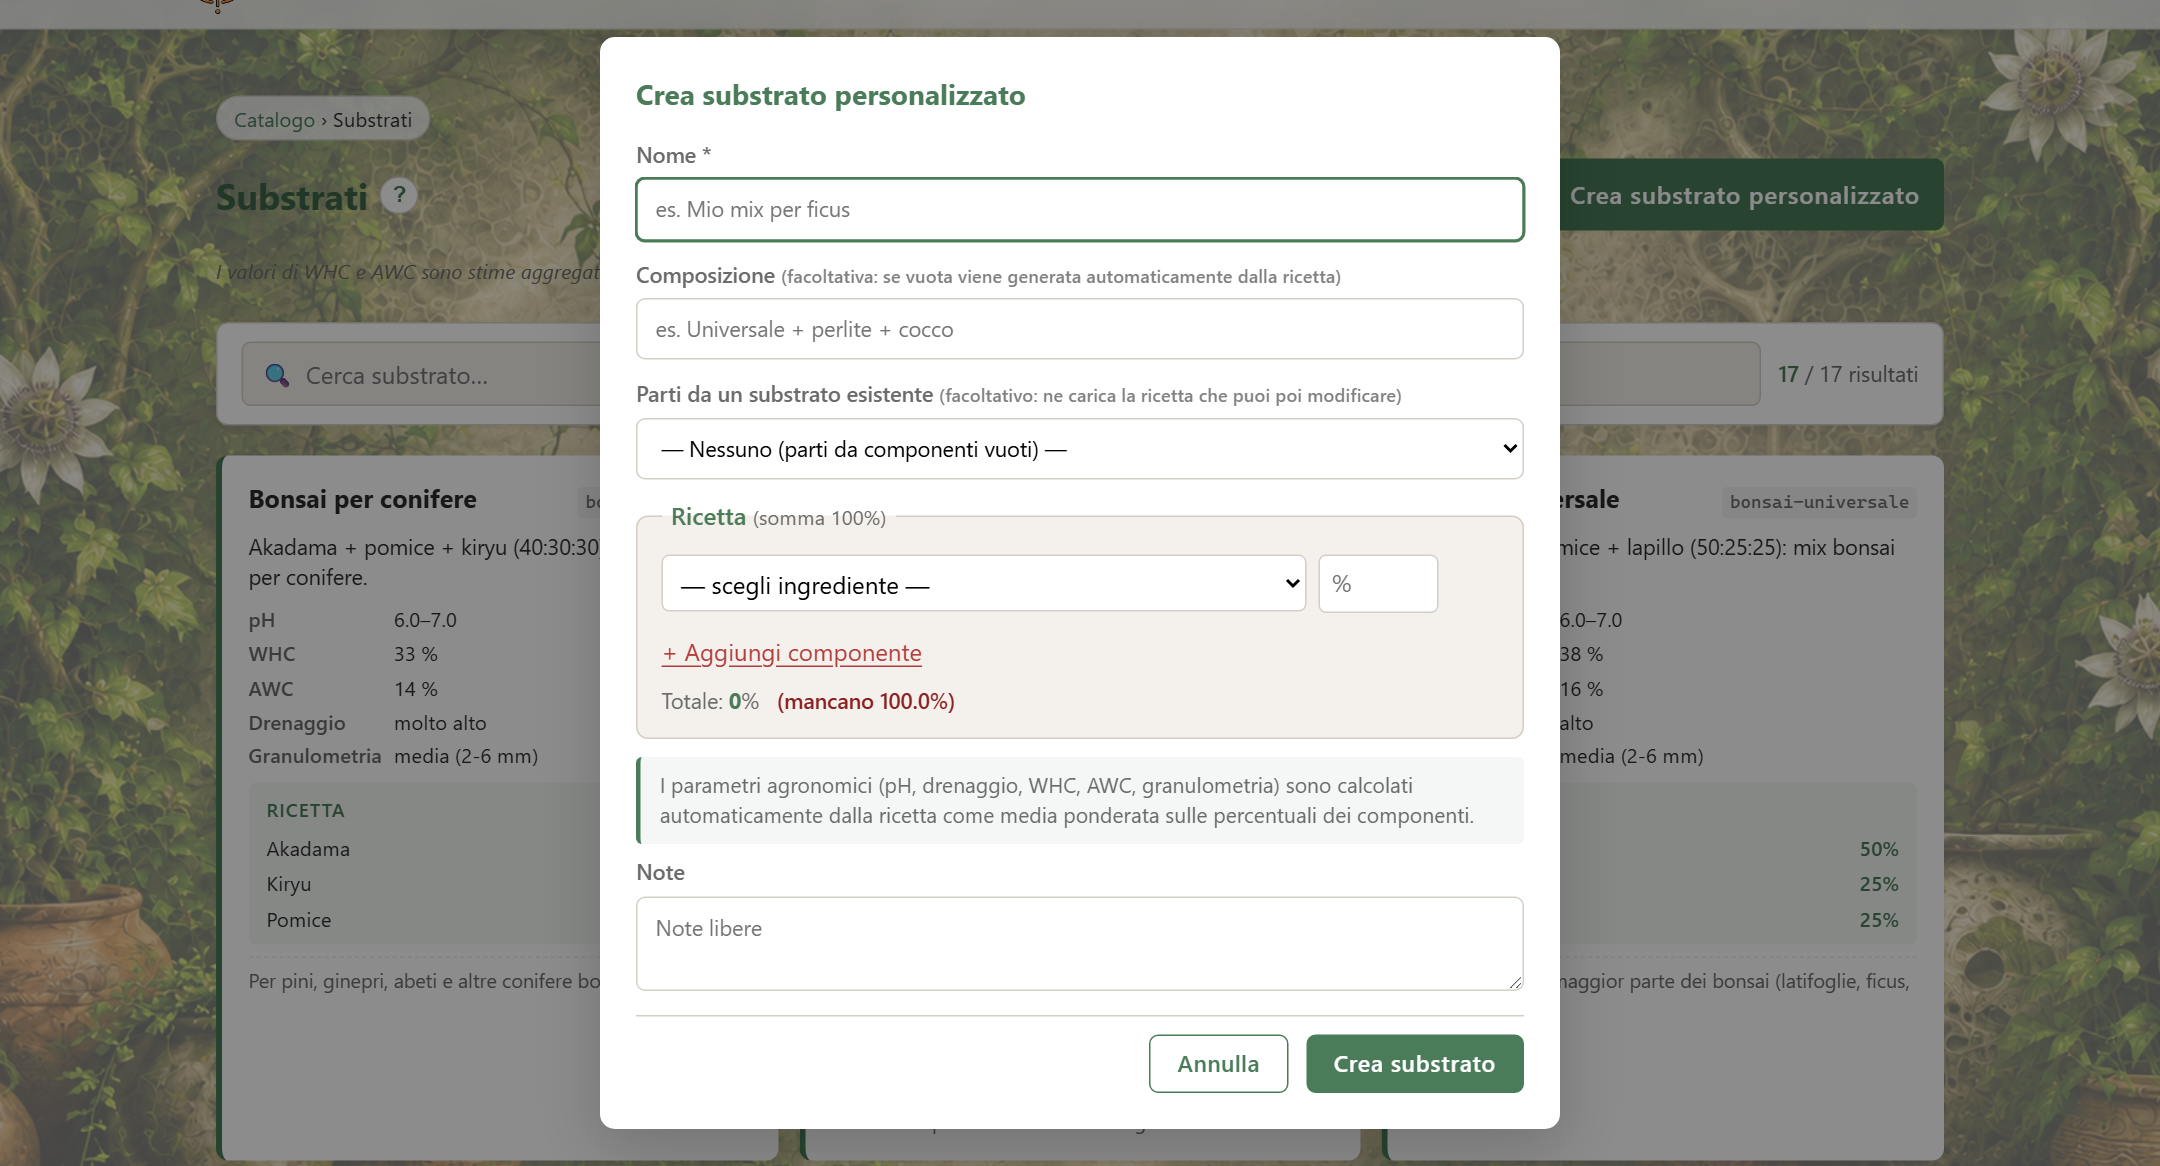Viewport: 2160px width, 1166px height.
Task: Click the search magnifier icon
Action: [x=277, y=375]
